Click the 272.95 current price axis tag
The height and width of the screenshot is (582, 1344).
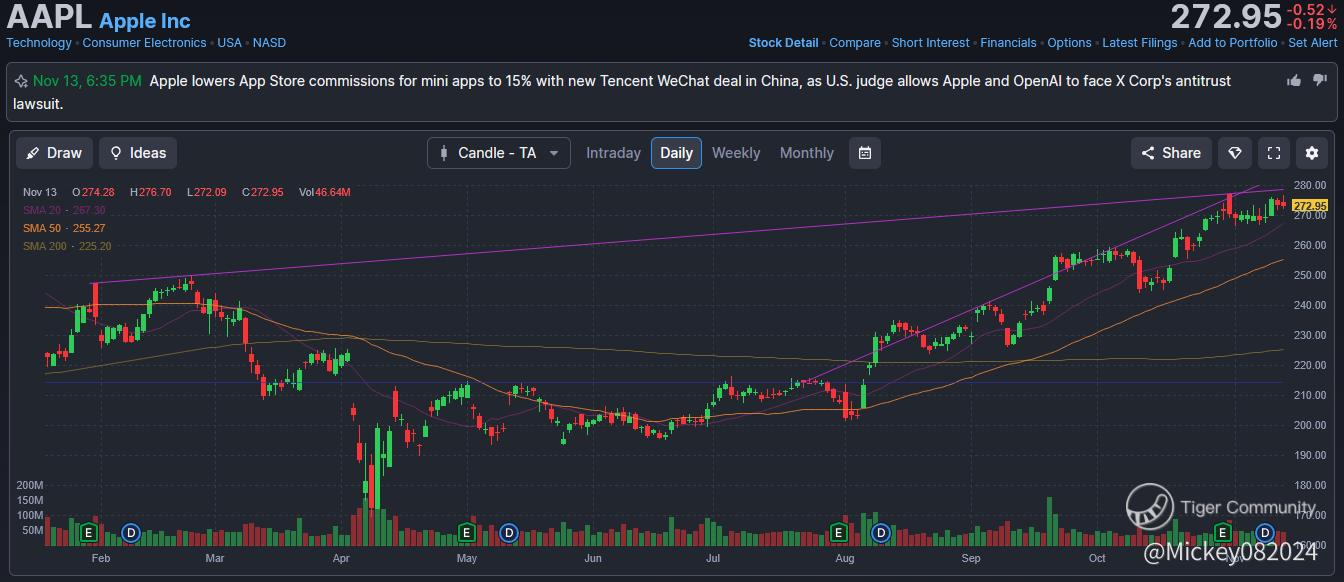pos(1310,206)
